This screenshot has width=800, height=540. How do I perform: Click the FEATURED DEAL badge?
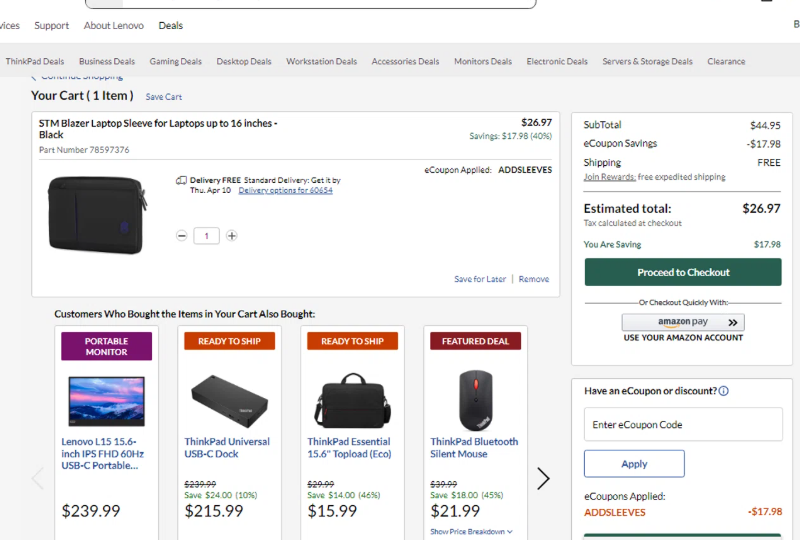(x=476, y=341)
